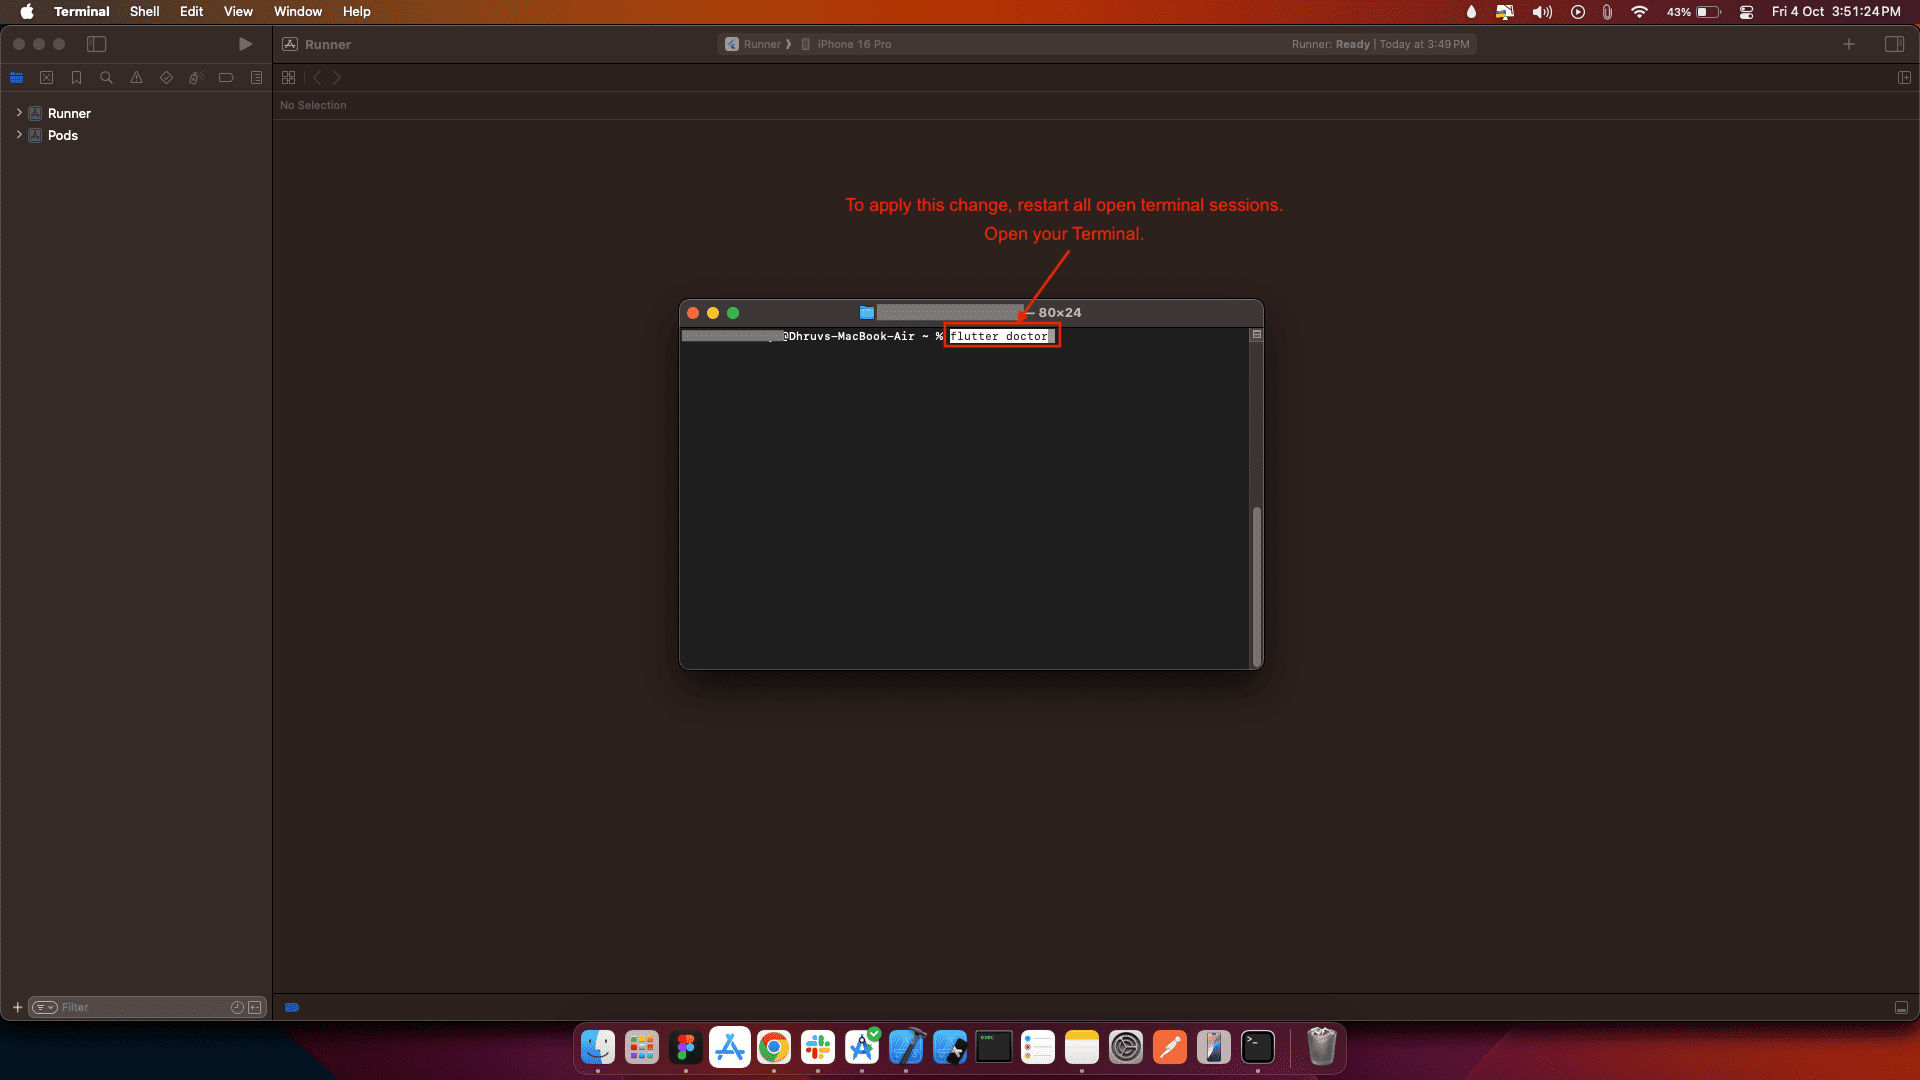Viewport: 1920px width, 1080px height.
Task: Click the plus button in Xcode toolbar
Action: [x=1849, y=44]
